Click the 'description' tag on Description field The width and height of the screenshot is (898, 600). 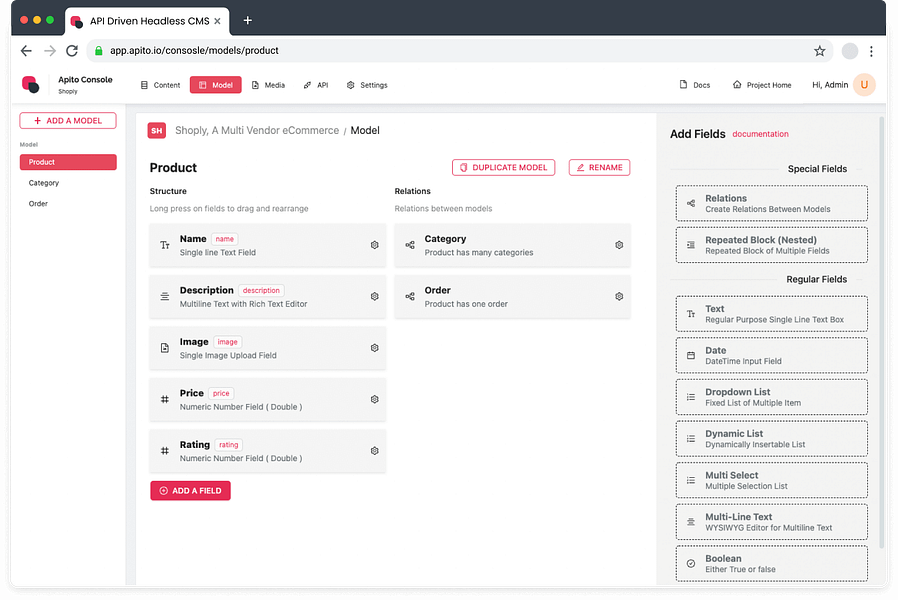(261, 291)
